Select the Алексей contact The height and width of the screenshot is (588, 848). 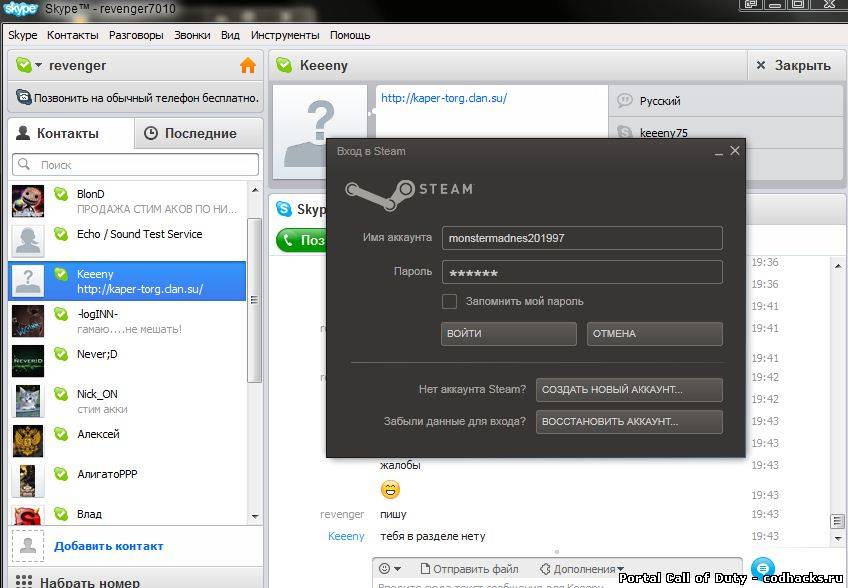127,441
